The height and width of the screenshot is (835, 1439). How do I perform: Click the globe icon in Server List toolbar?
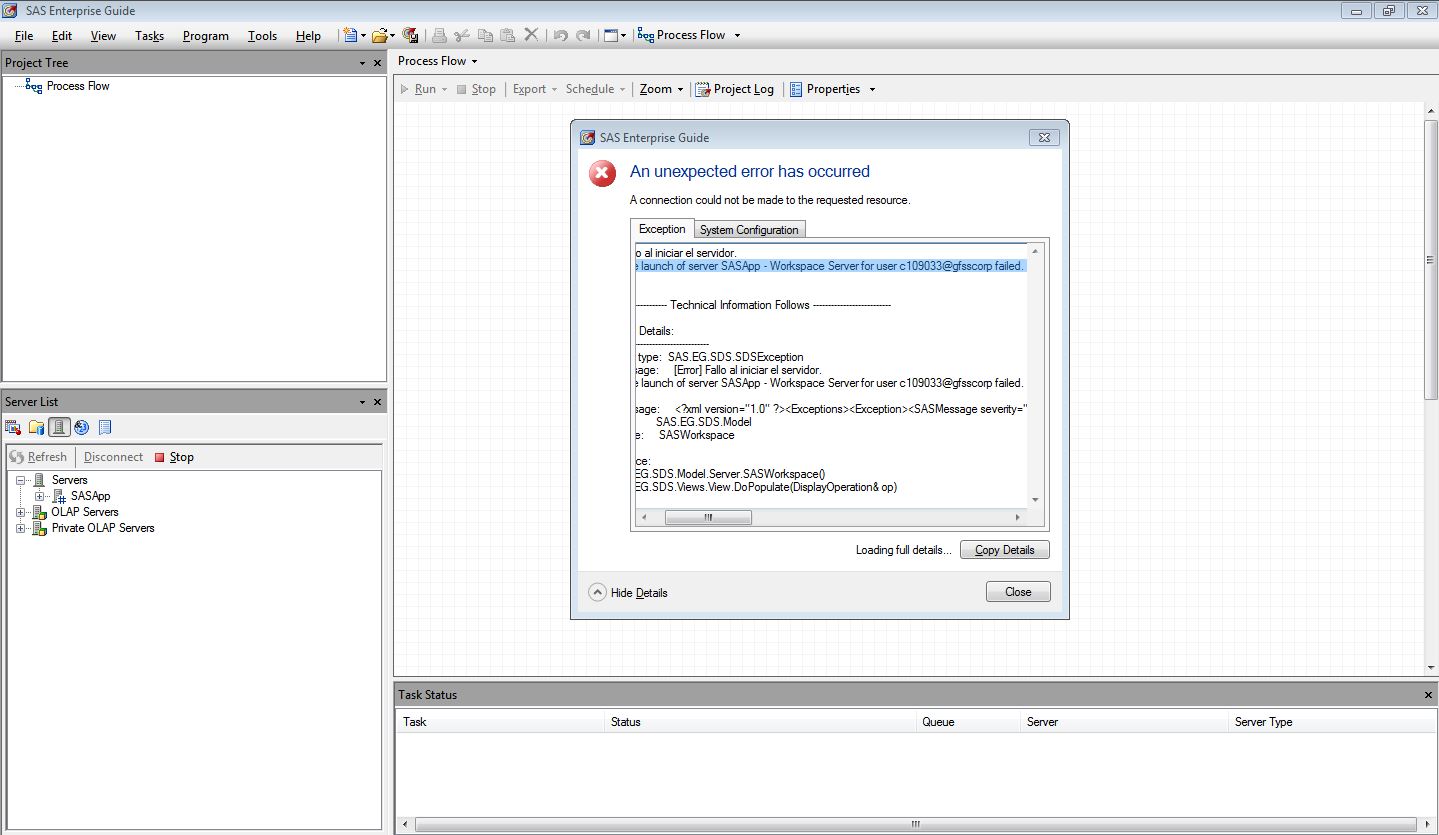tap(82, 427)
